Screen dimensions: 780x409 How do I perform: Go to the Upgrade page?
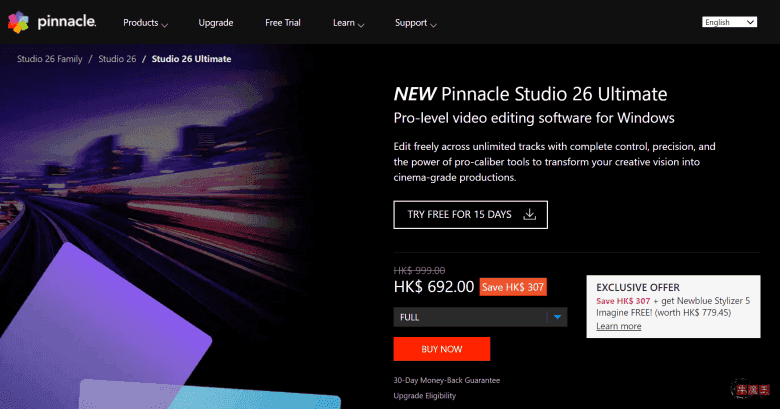click(216, 21)
